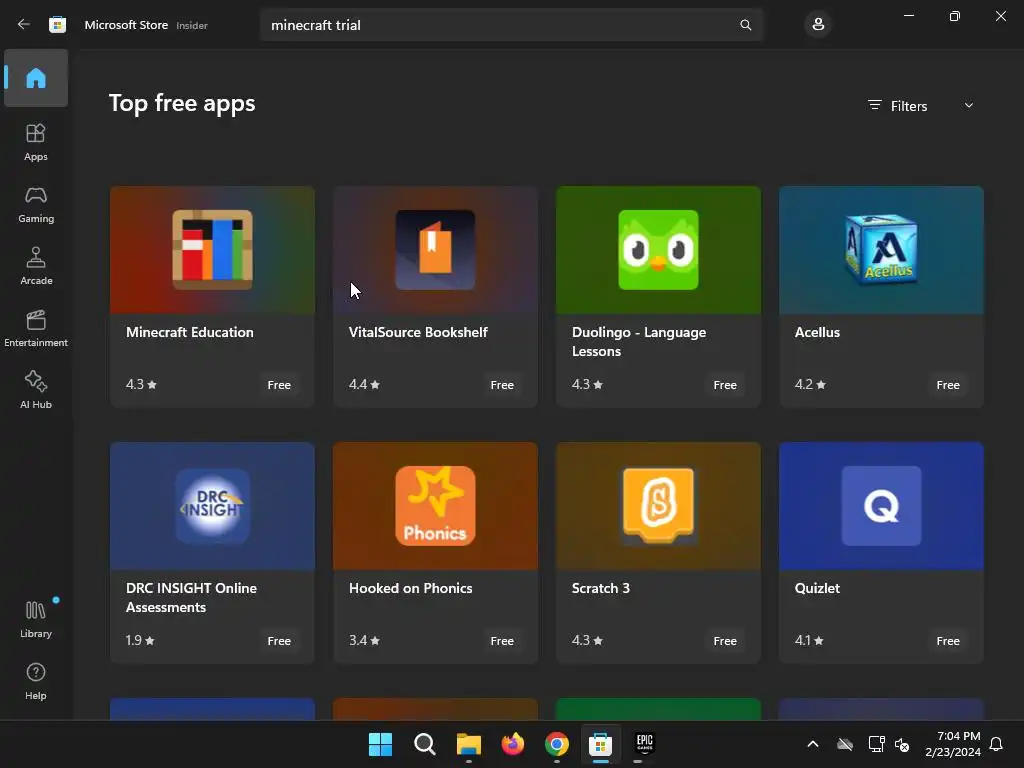
Task: Open the Scratch 3 title text
Action: click(601, 588)
